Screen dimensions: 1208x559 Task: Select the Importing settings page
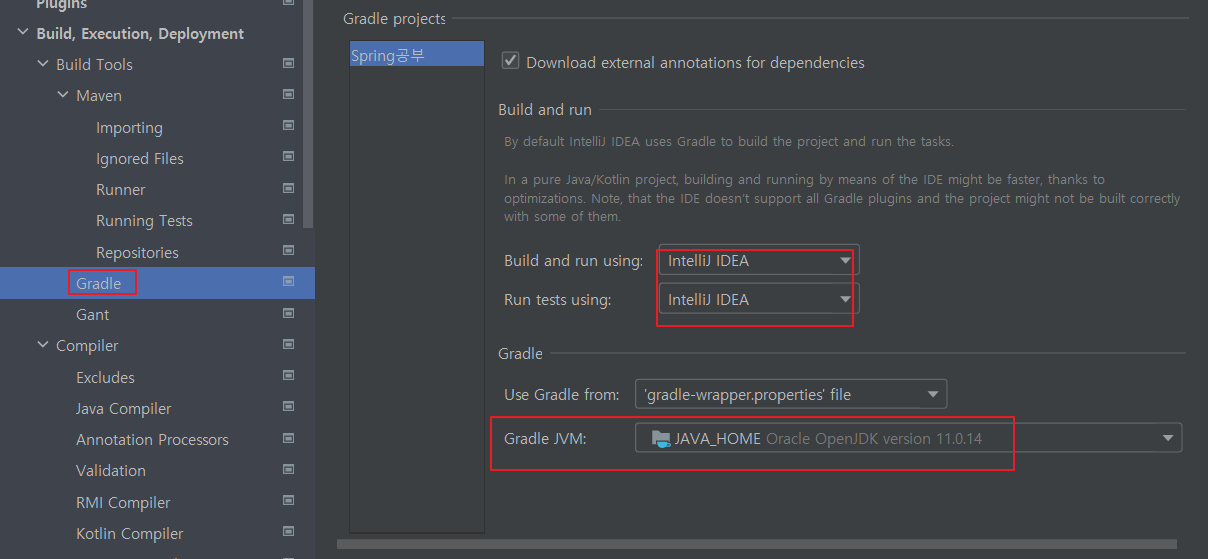[x=129, y=127]
